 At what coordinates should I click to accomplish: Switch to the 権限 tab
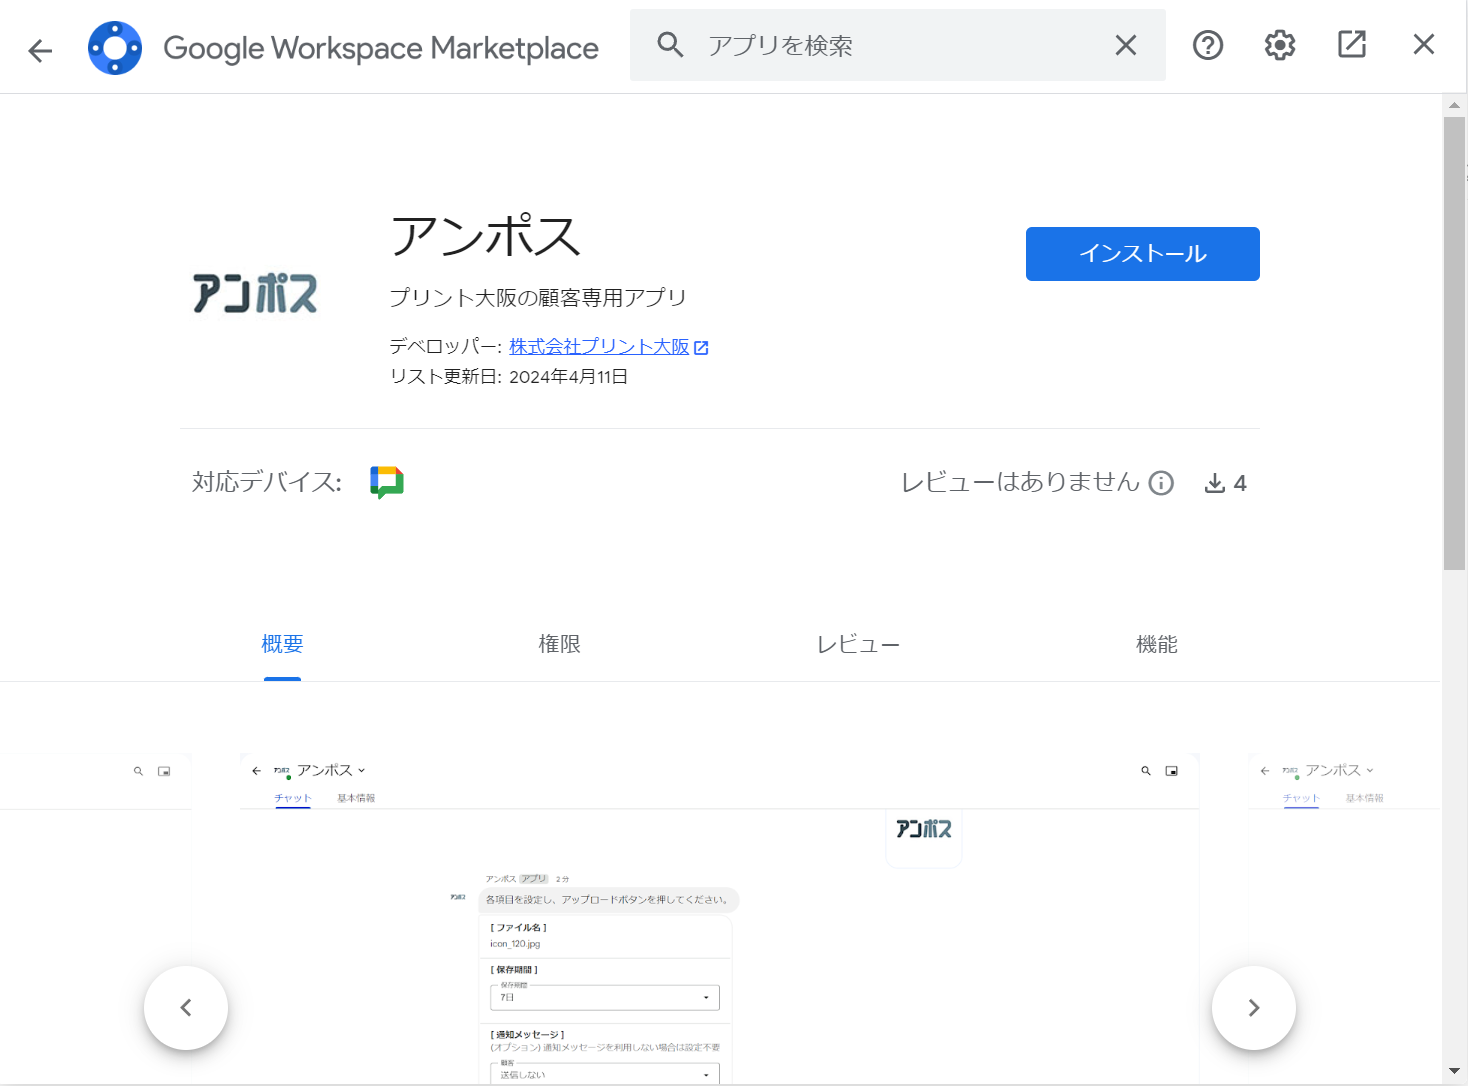(559, 645)
